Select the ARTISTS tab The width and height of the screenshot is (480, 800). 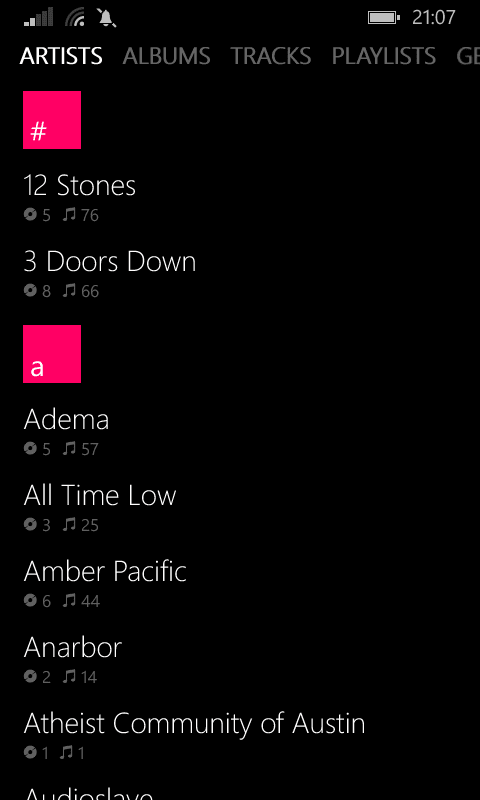[61, 56]
